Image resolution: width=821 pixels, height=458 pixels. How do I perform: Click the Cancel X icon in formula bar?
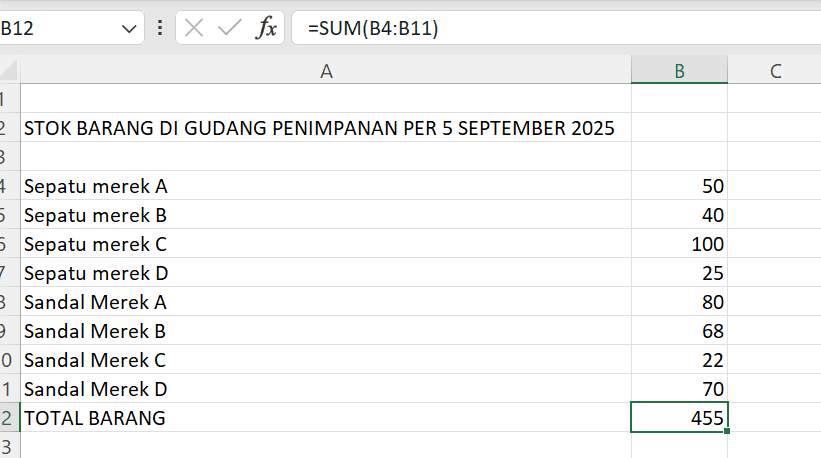[x=194, y=29]
